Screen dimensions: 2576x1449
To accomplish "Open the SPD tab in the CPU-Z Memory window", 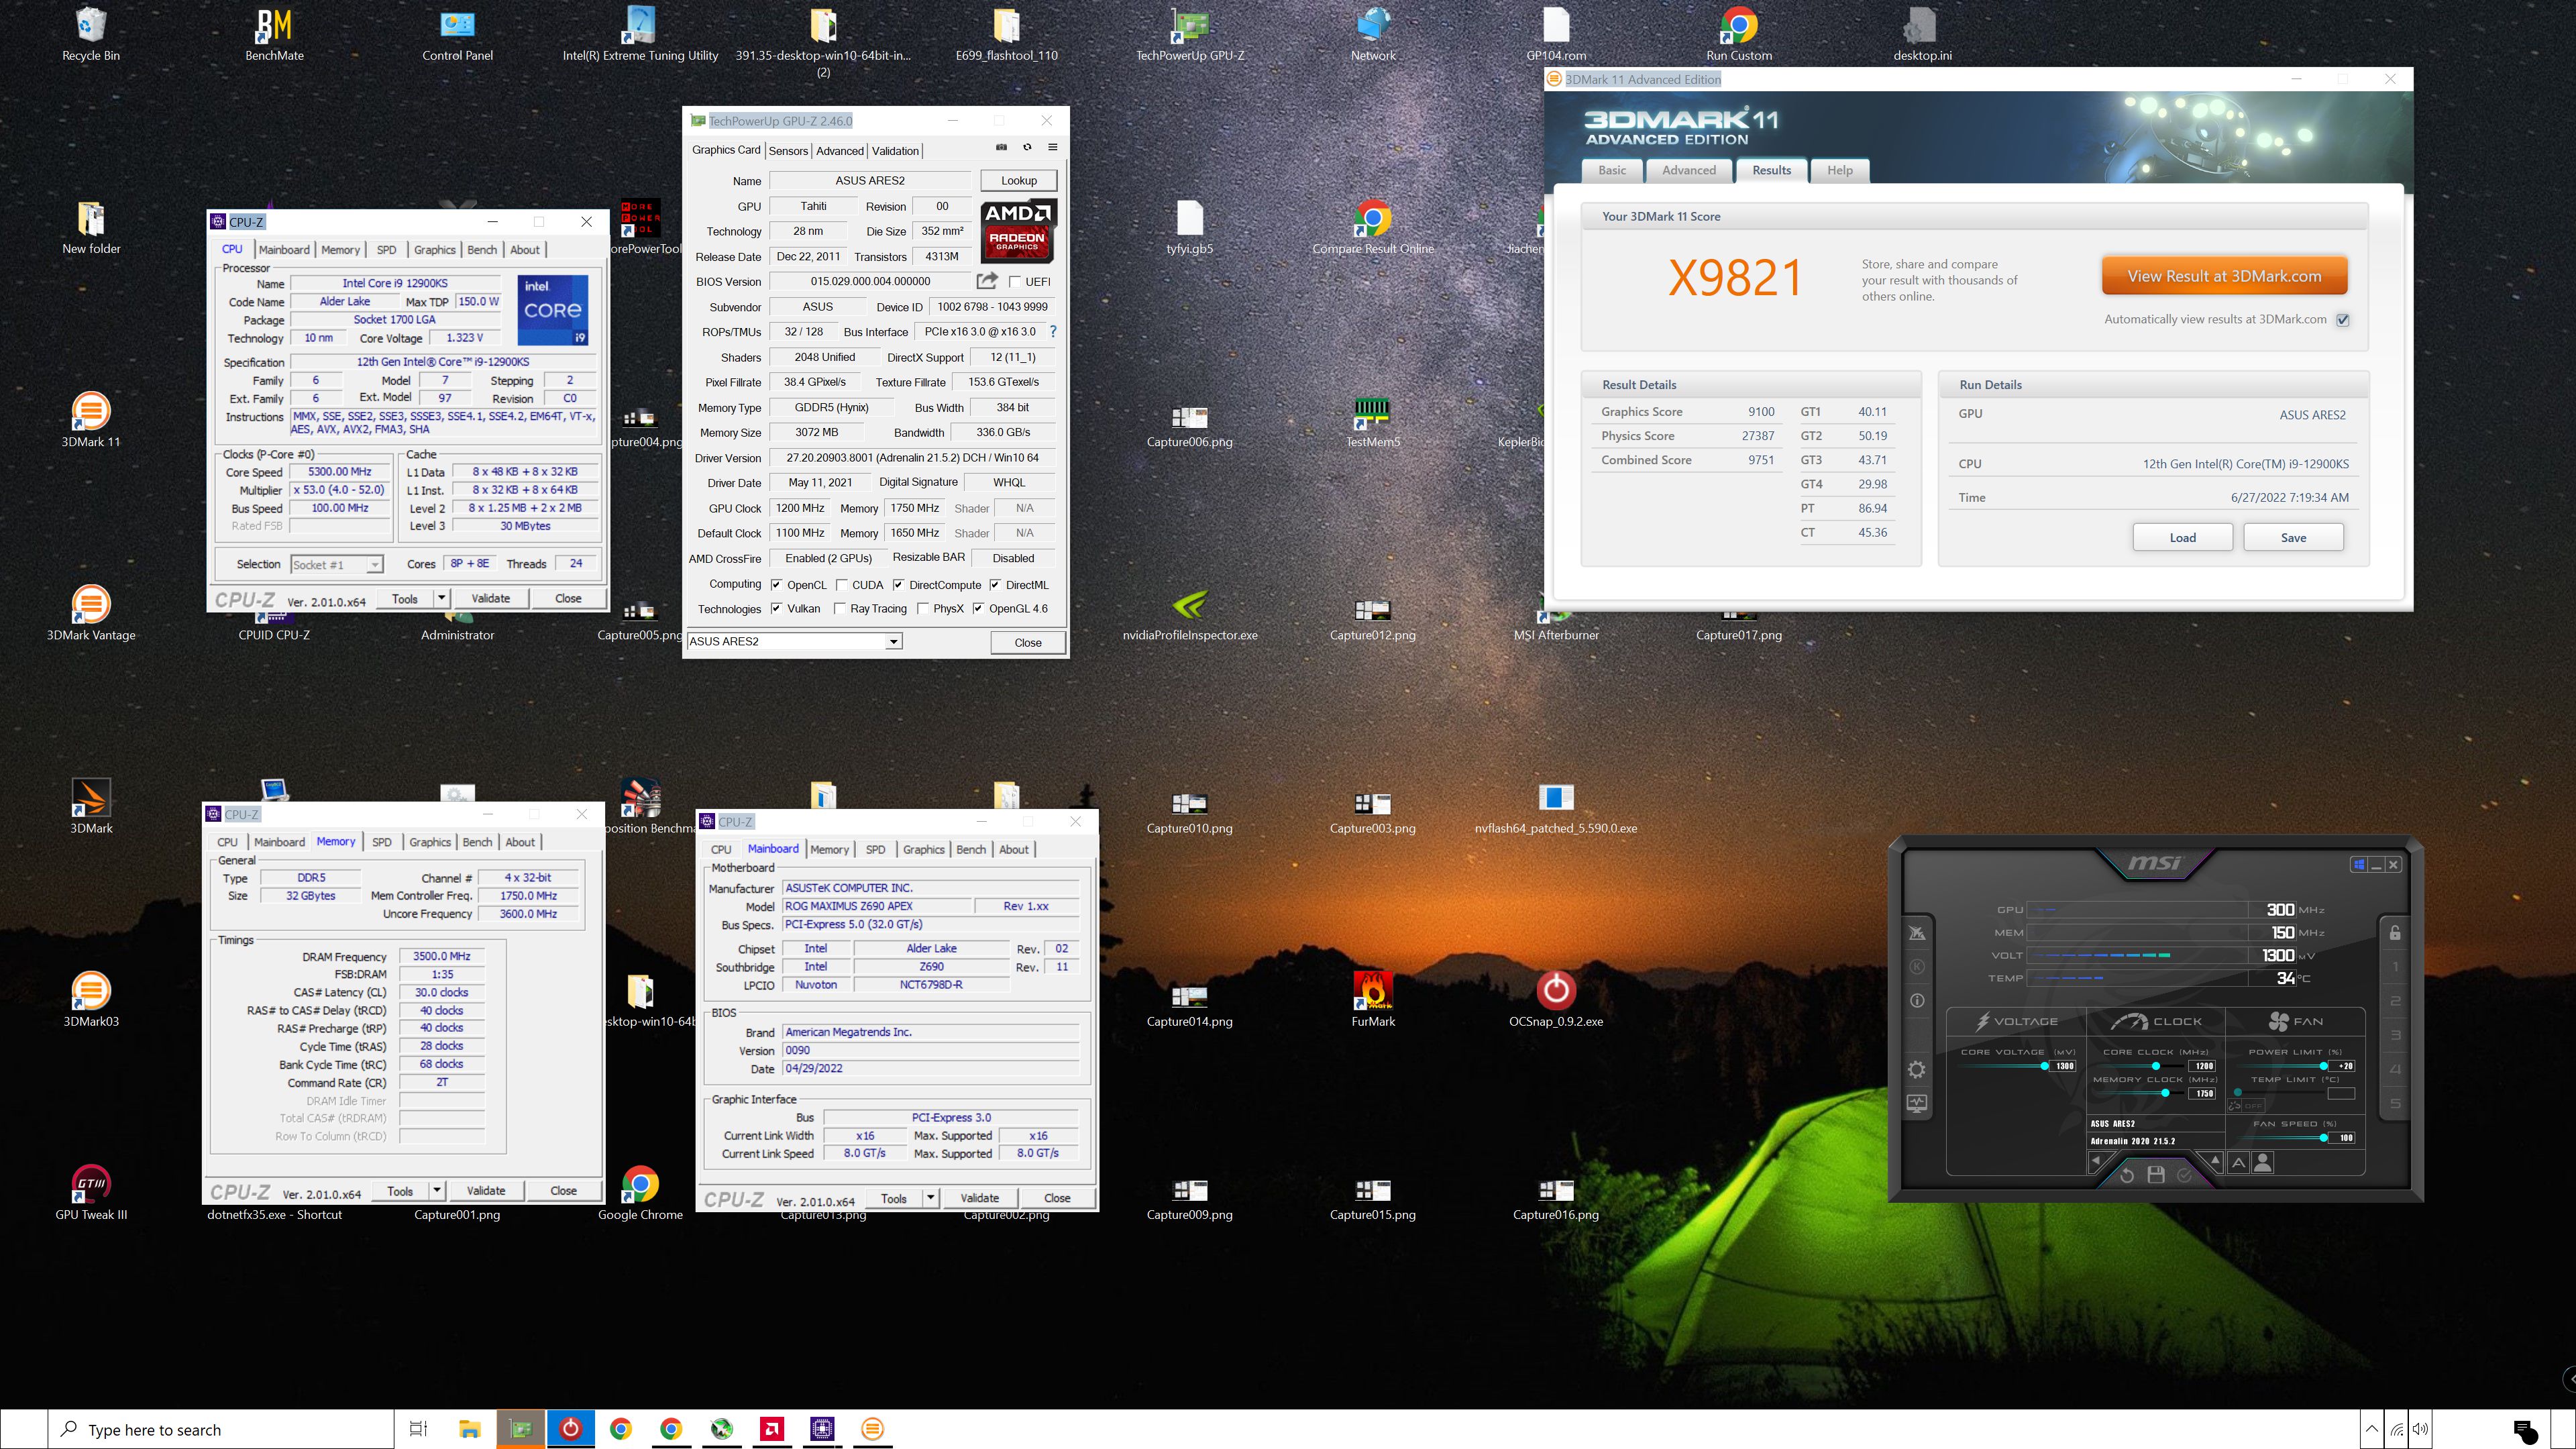I will pyautogui.click(x=382, y=842).
